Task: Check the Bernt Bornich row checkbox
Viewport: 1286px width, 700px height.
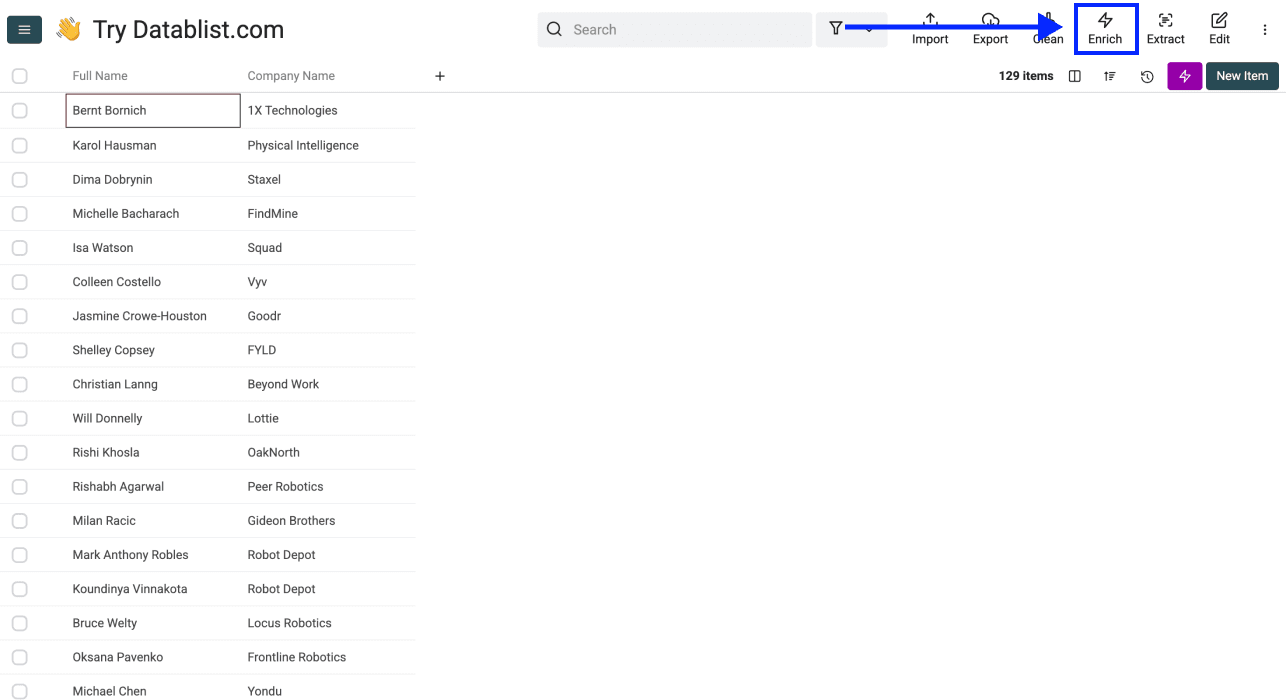Action: (x=19, y=110)
